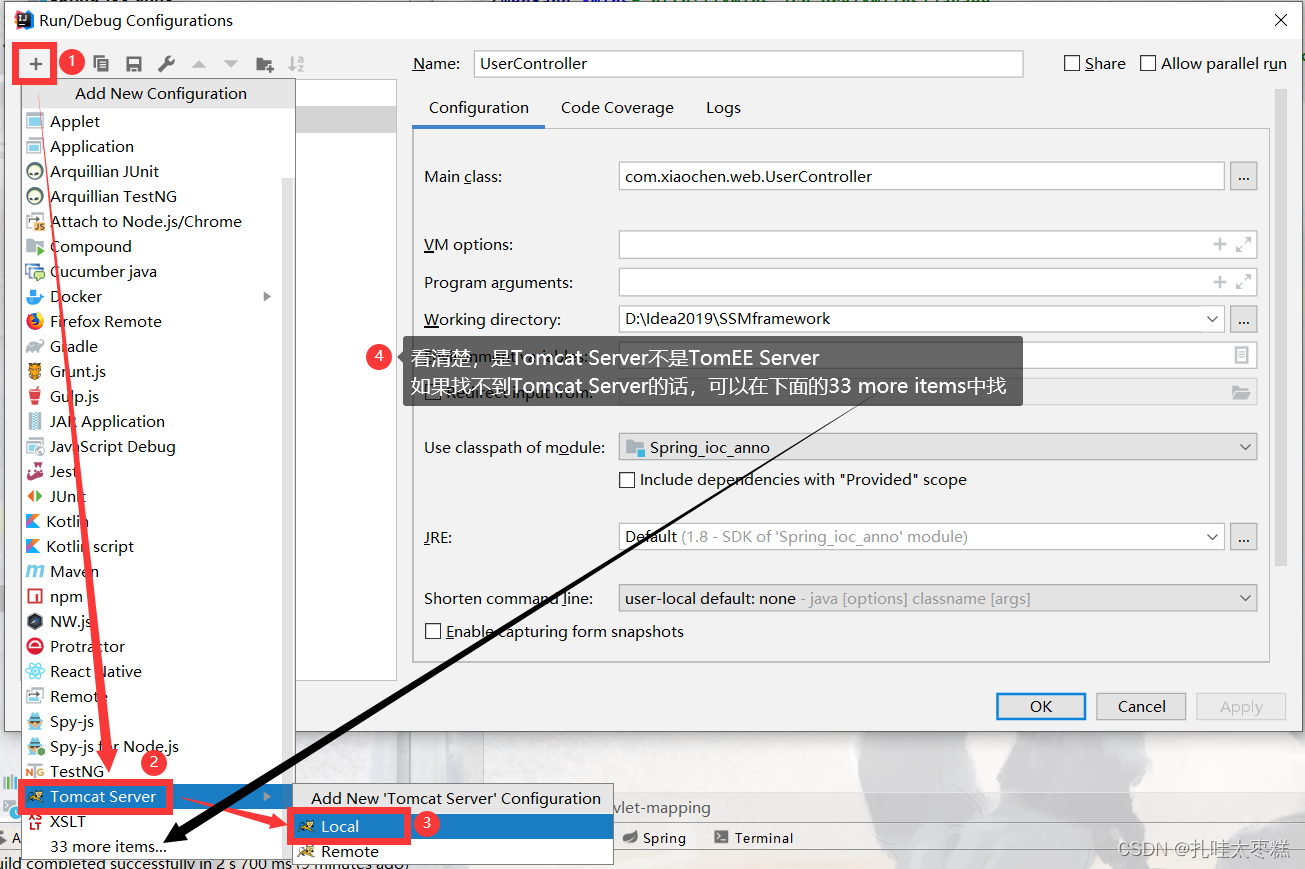
Task: Browse Working directory with ellipsis button
Action: [1244, 319]
